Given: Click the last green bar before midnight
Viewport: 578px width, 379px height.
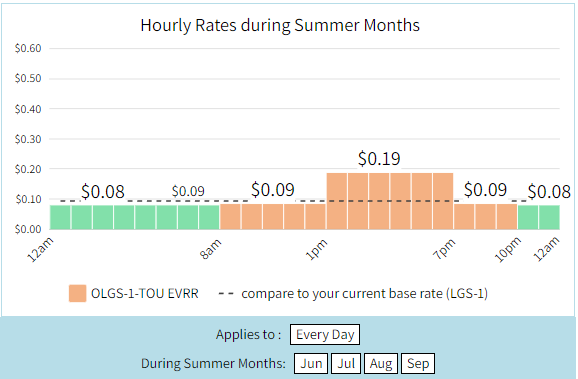Looking at the screenshot, I should click(x=549, y=217).
